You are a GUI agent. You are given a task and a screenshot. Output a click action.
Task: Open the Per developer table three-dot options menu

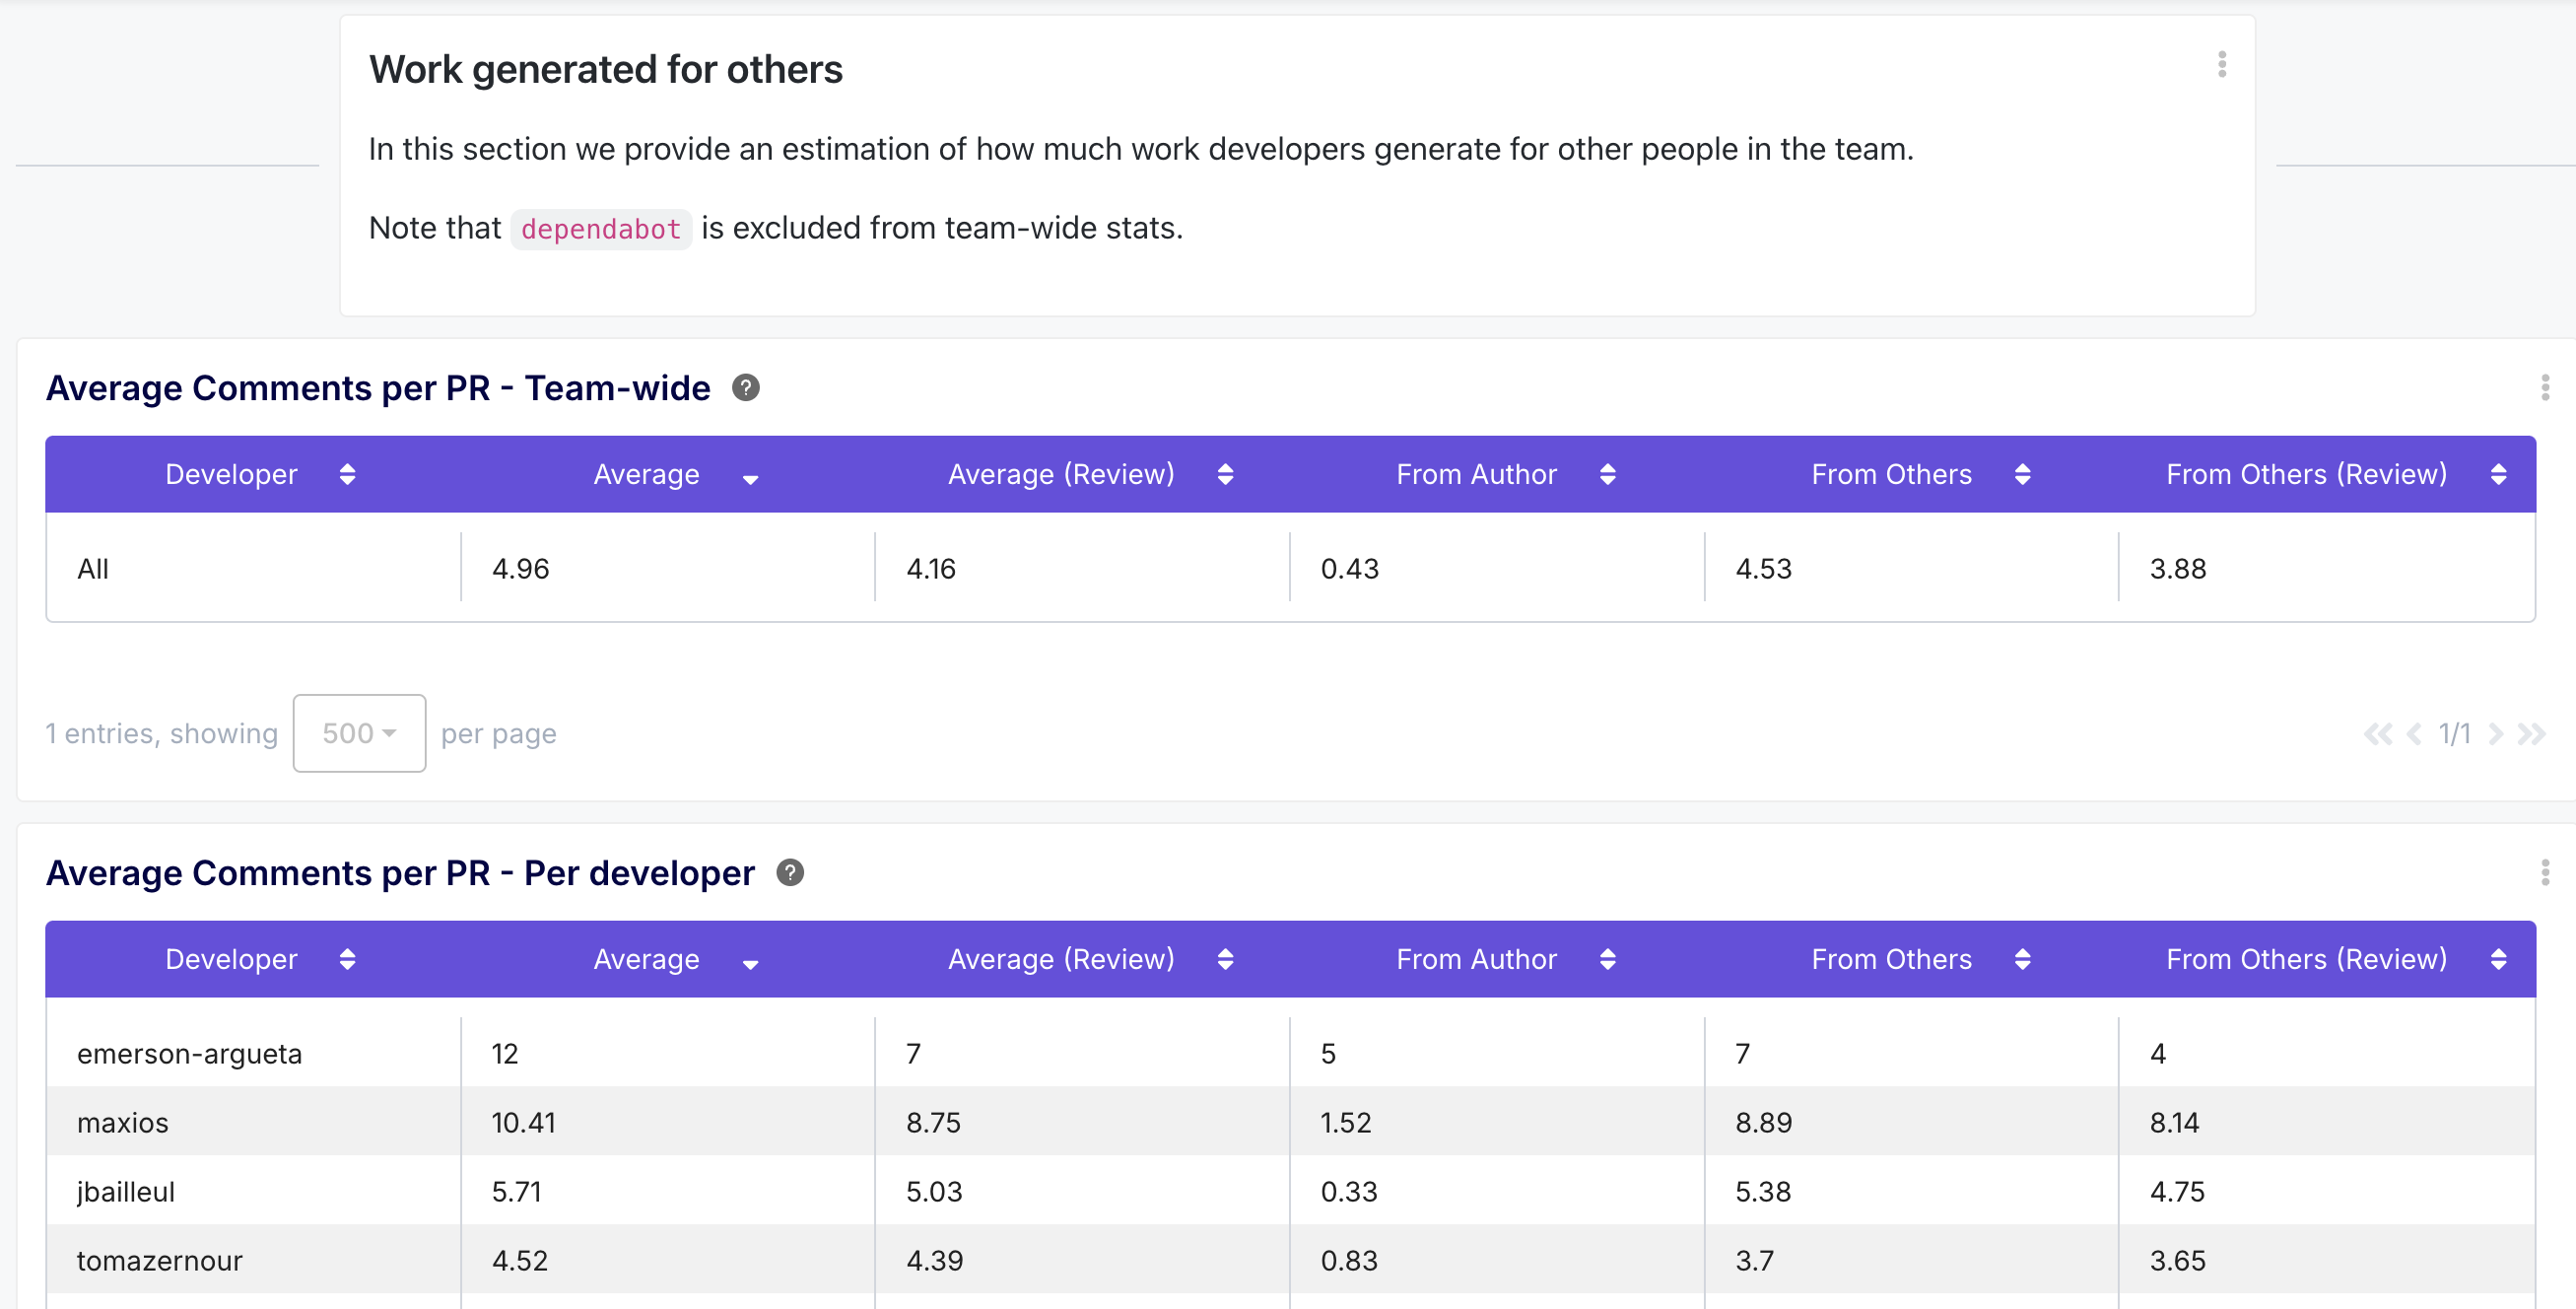(2544, 873)
